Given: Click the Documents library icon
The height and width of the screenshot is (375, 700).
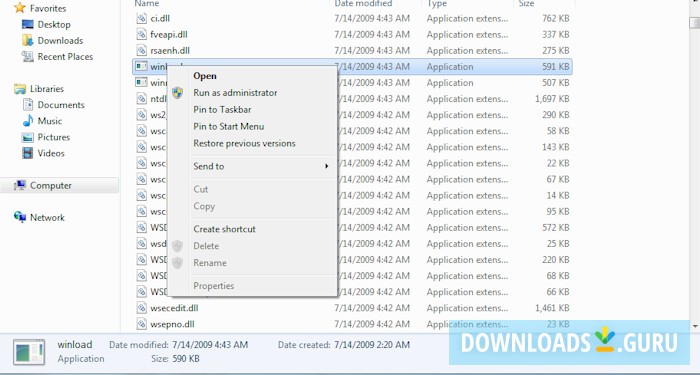Looking at the screenshot, I should tap(28, 105).
